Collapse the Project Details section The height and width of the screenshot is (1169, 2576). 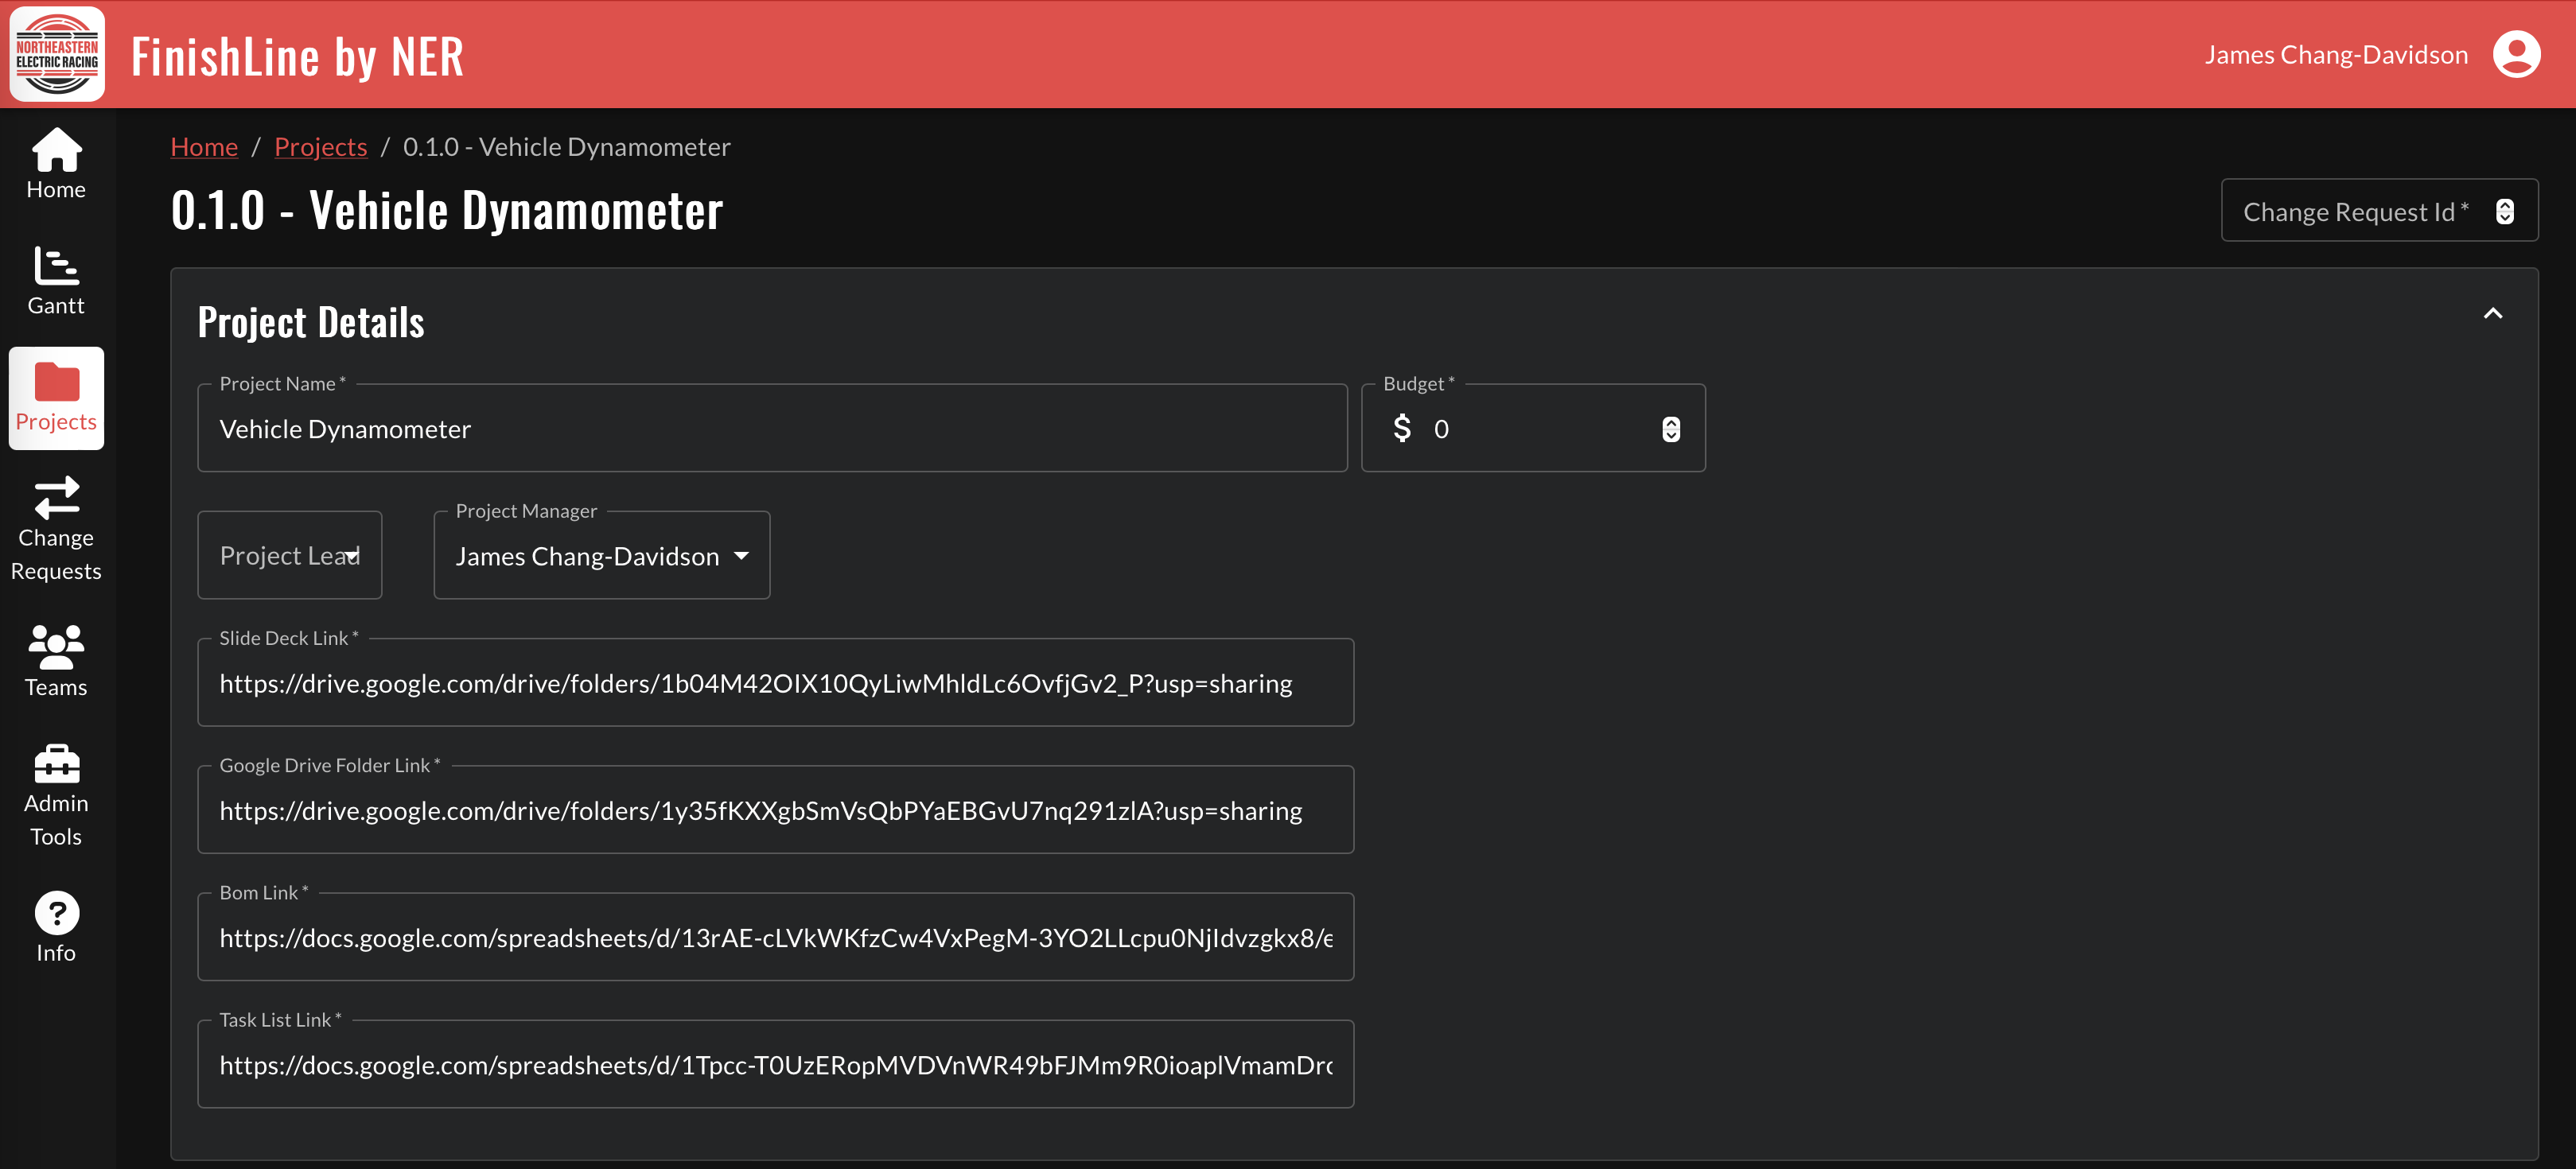2492,314
